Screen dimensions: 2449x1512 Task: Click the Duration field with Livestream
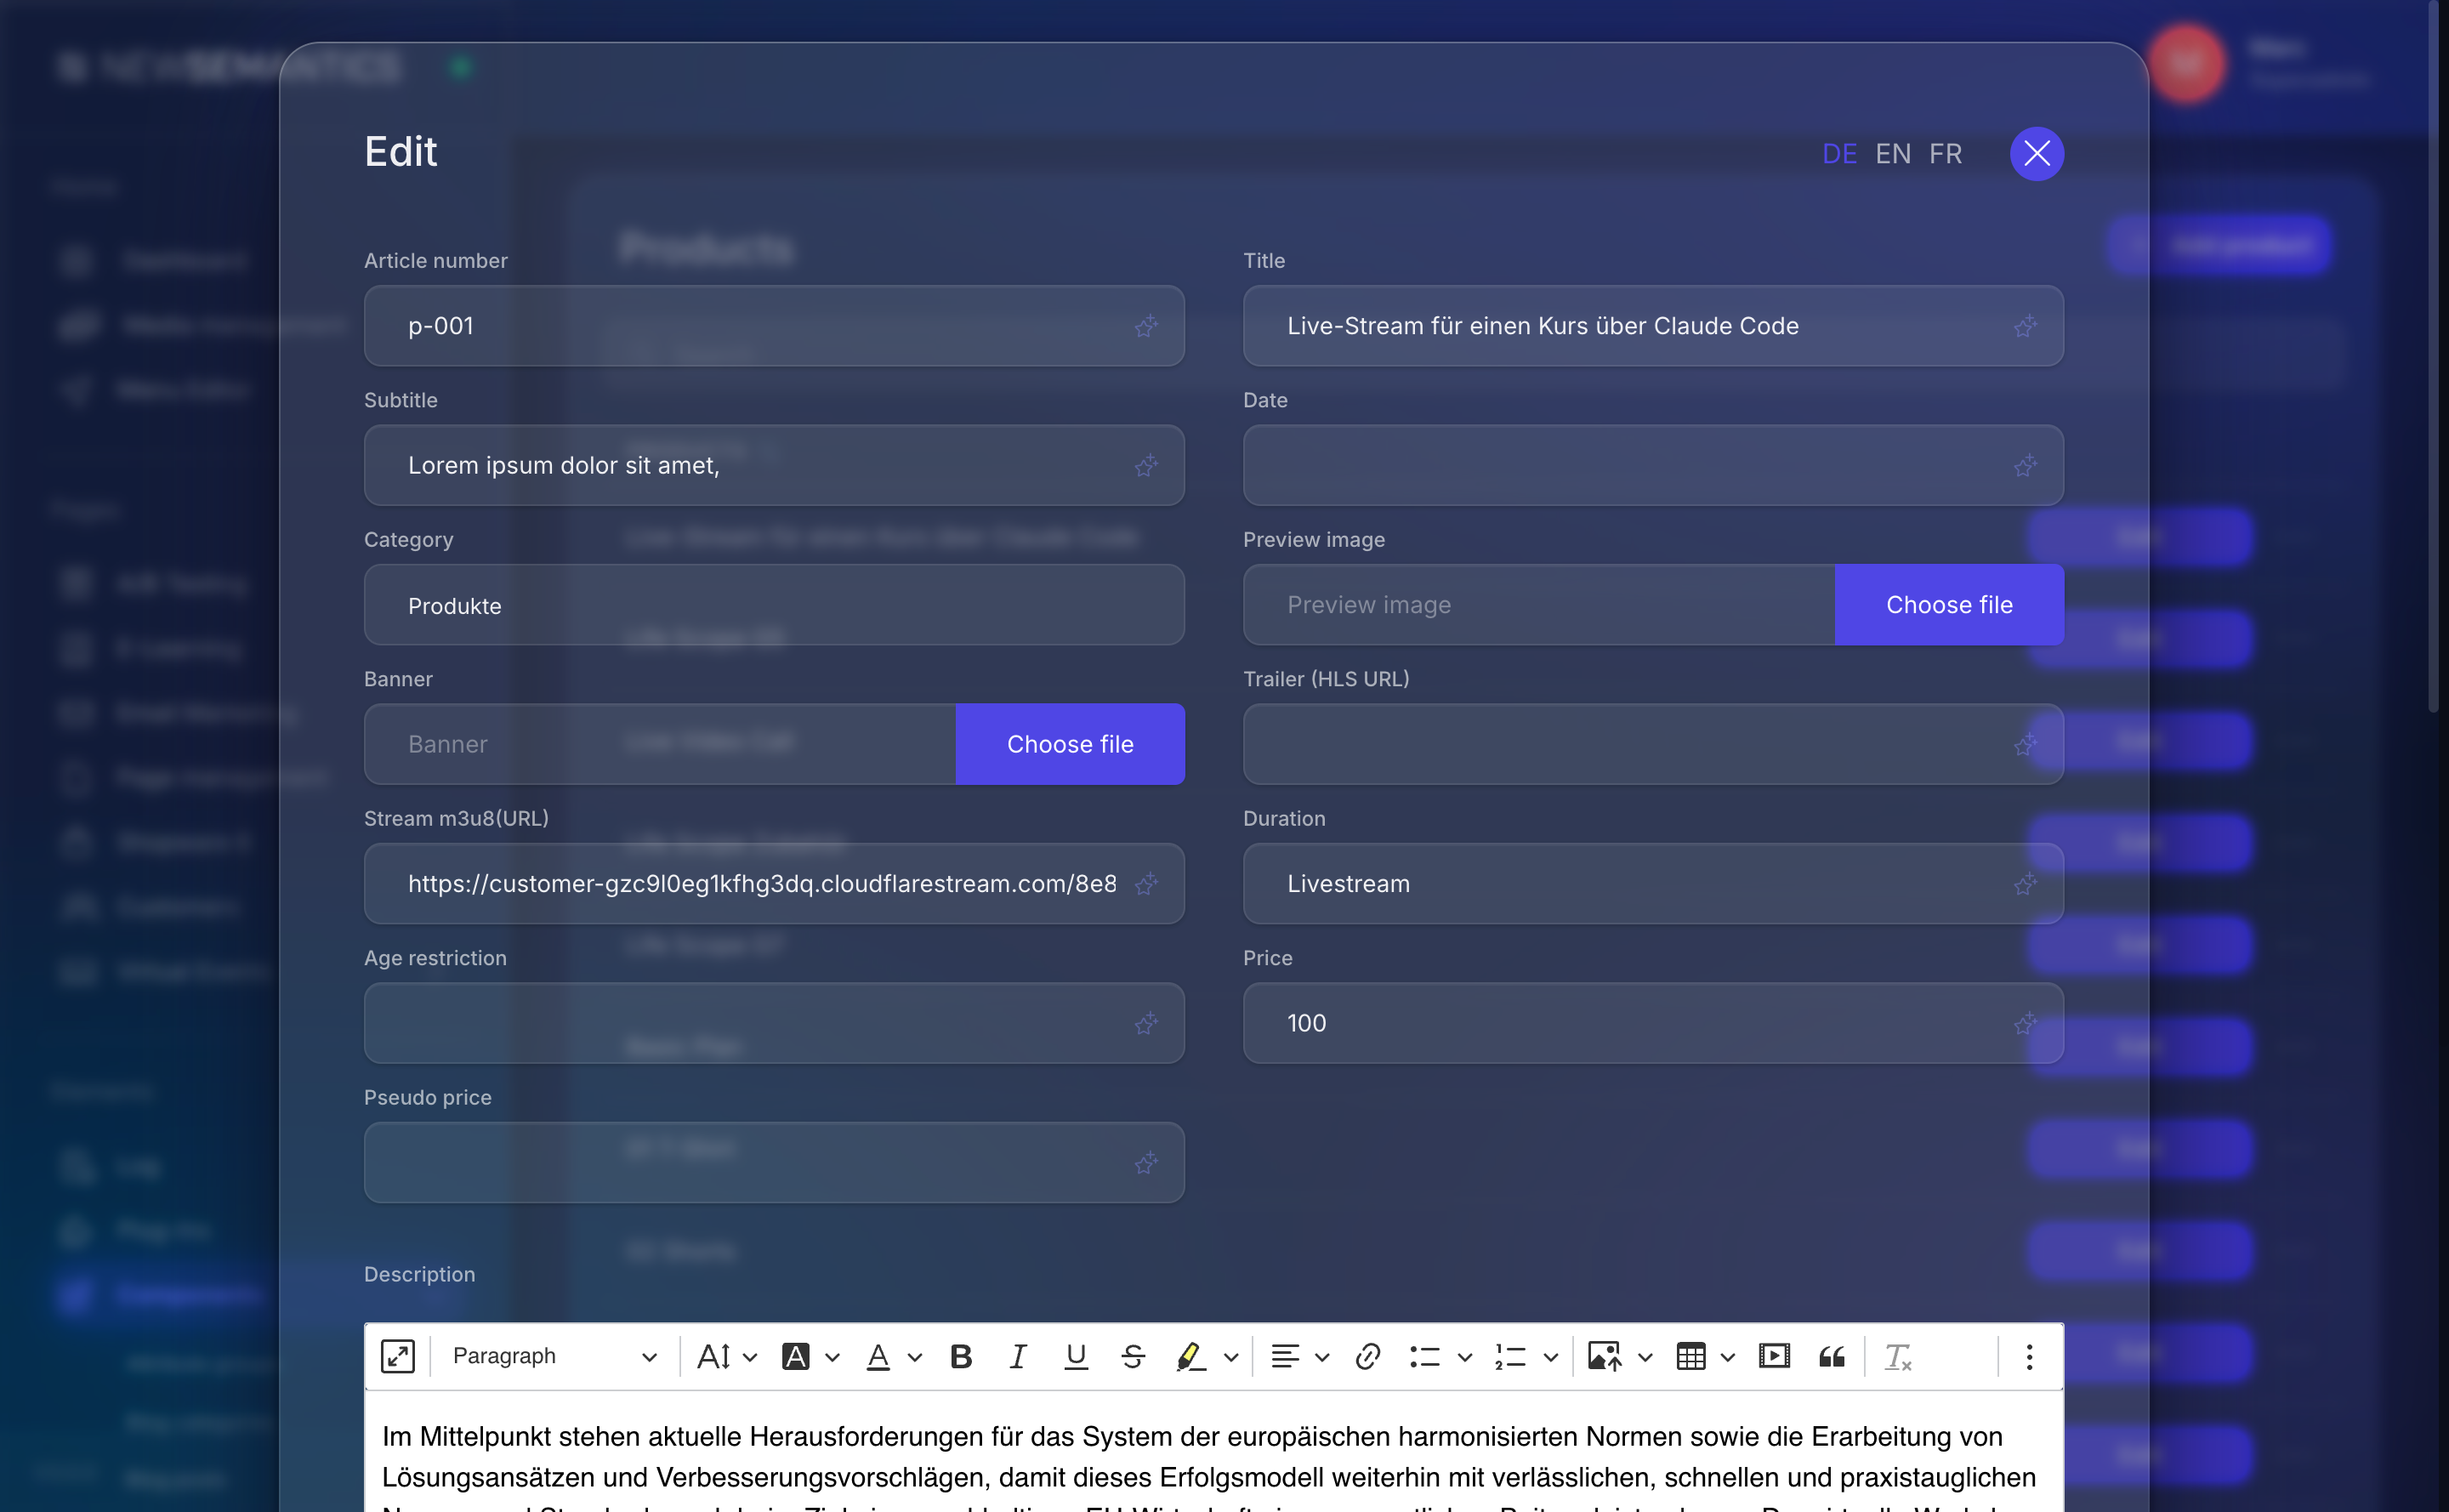click(x=1652, y=884)
